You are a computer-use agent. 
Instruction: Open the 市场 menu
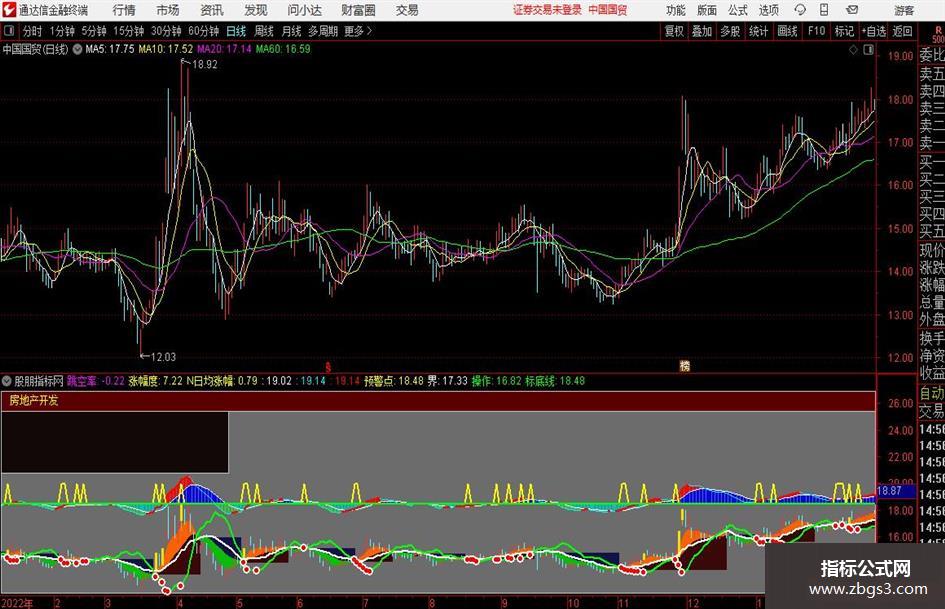[x=168, y=10]
